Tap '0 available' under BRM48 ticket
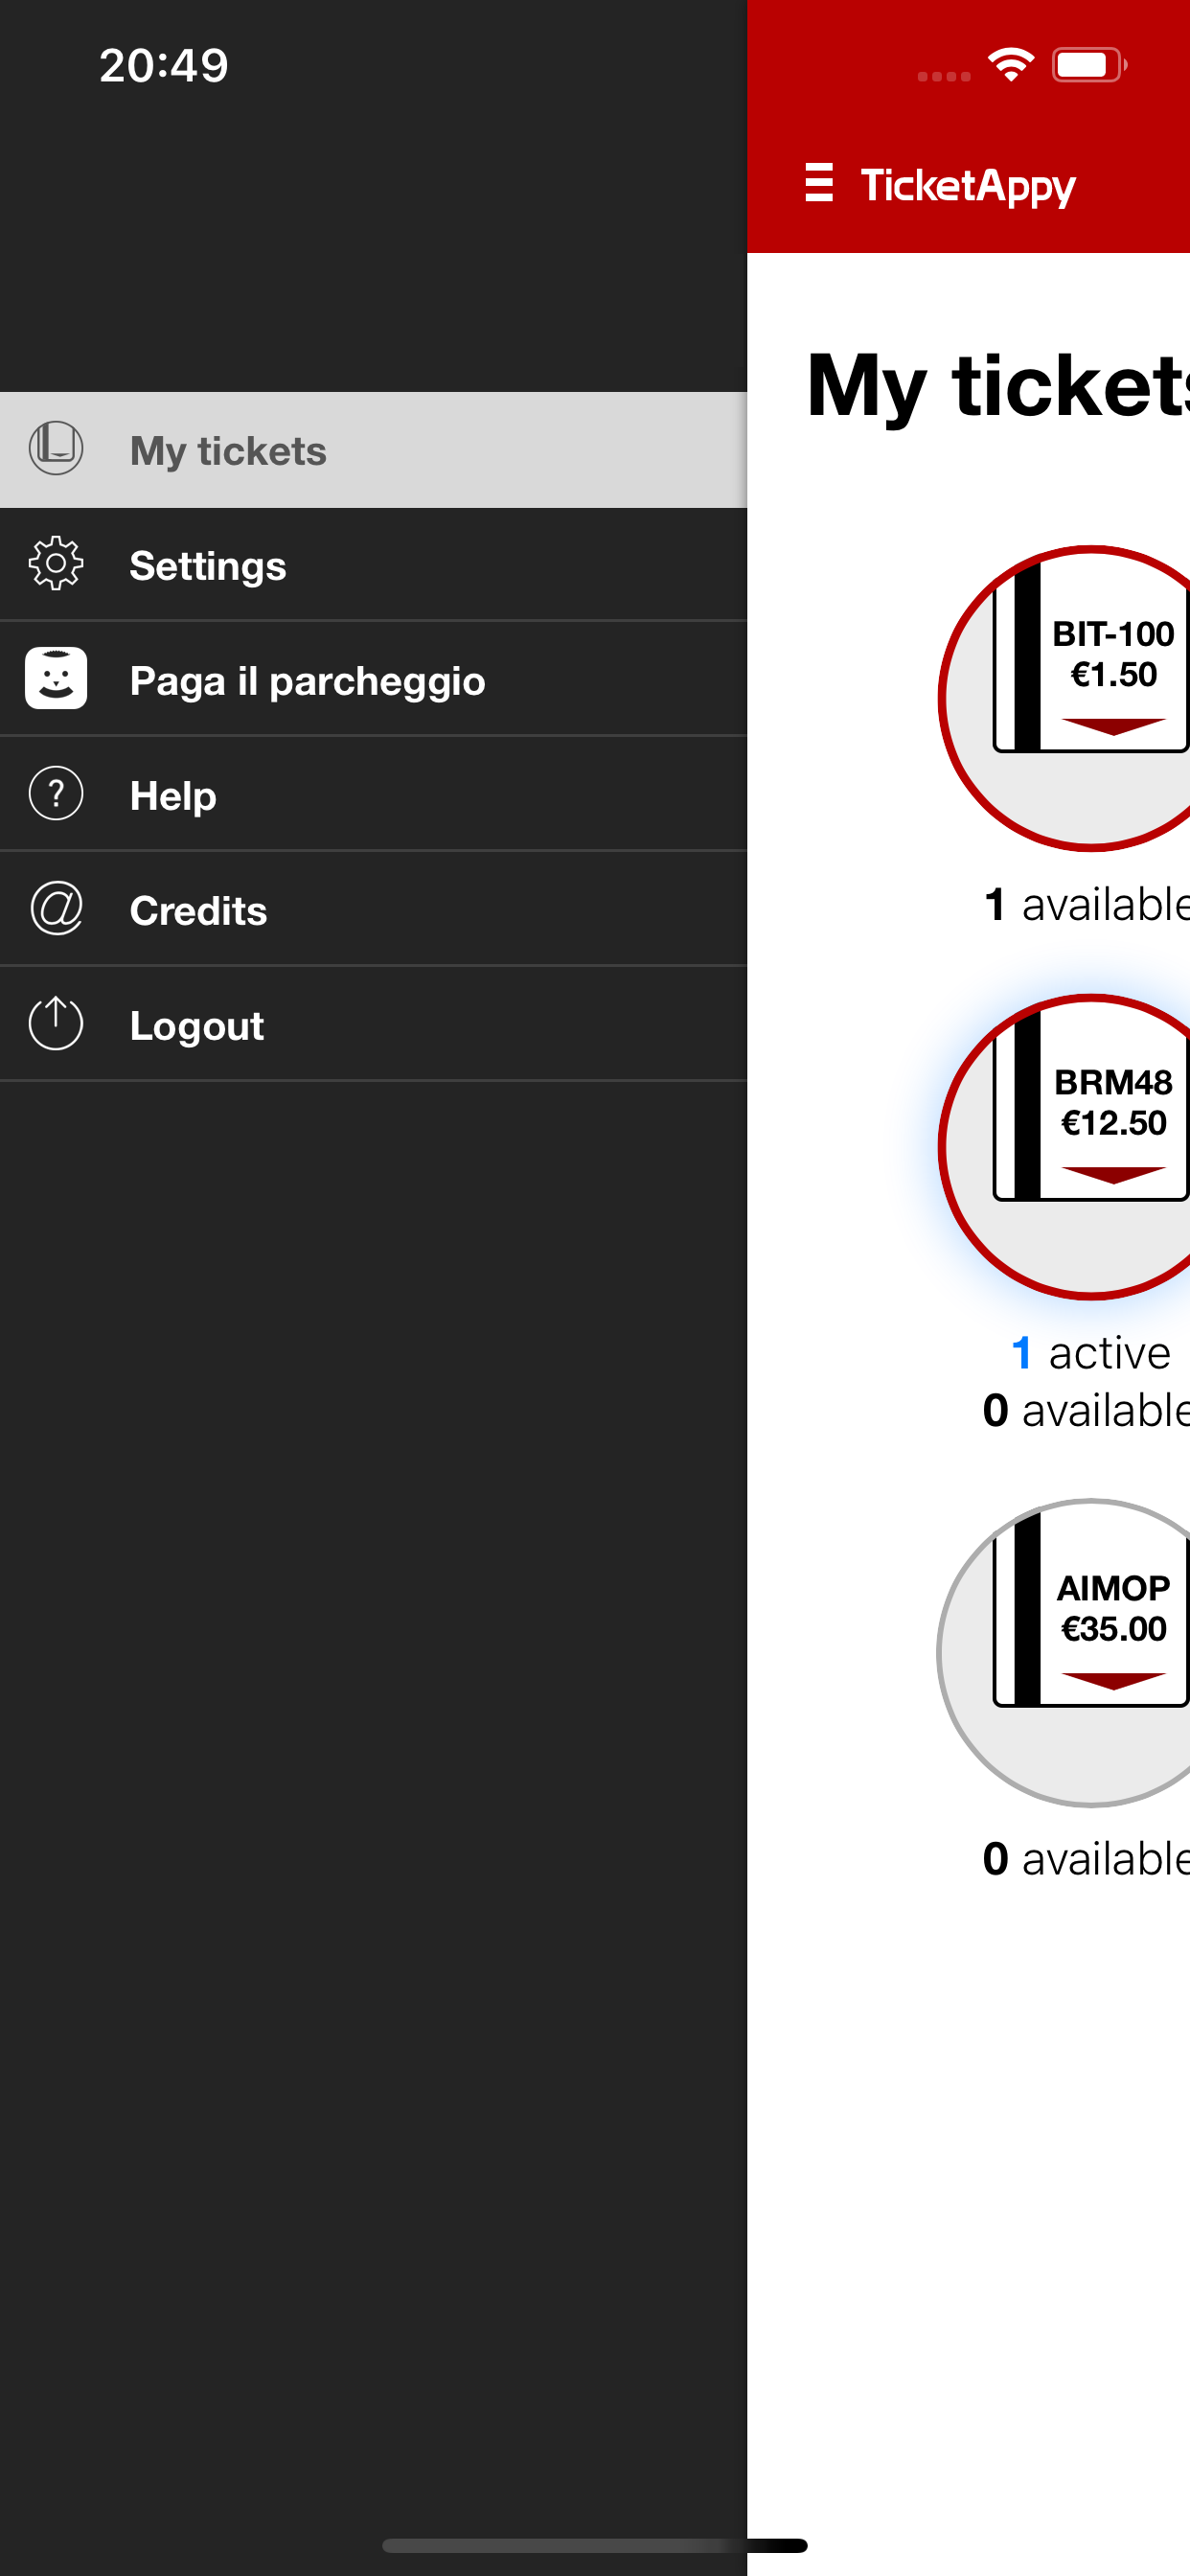The height and width of the screenshot is (2576, 1190). [x=1087, y=1411]
